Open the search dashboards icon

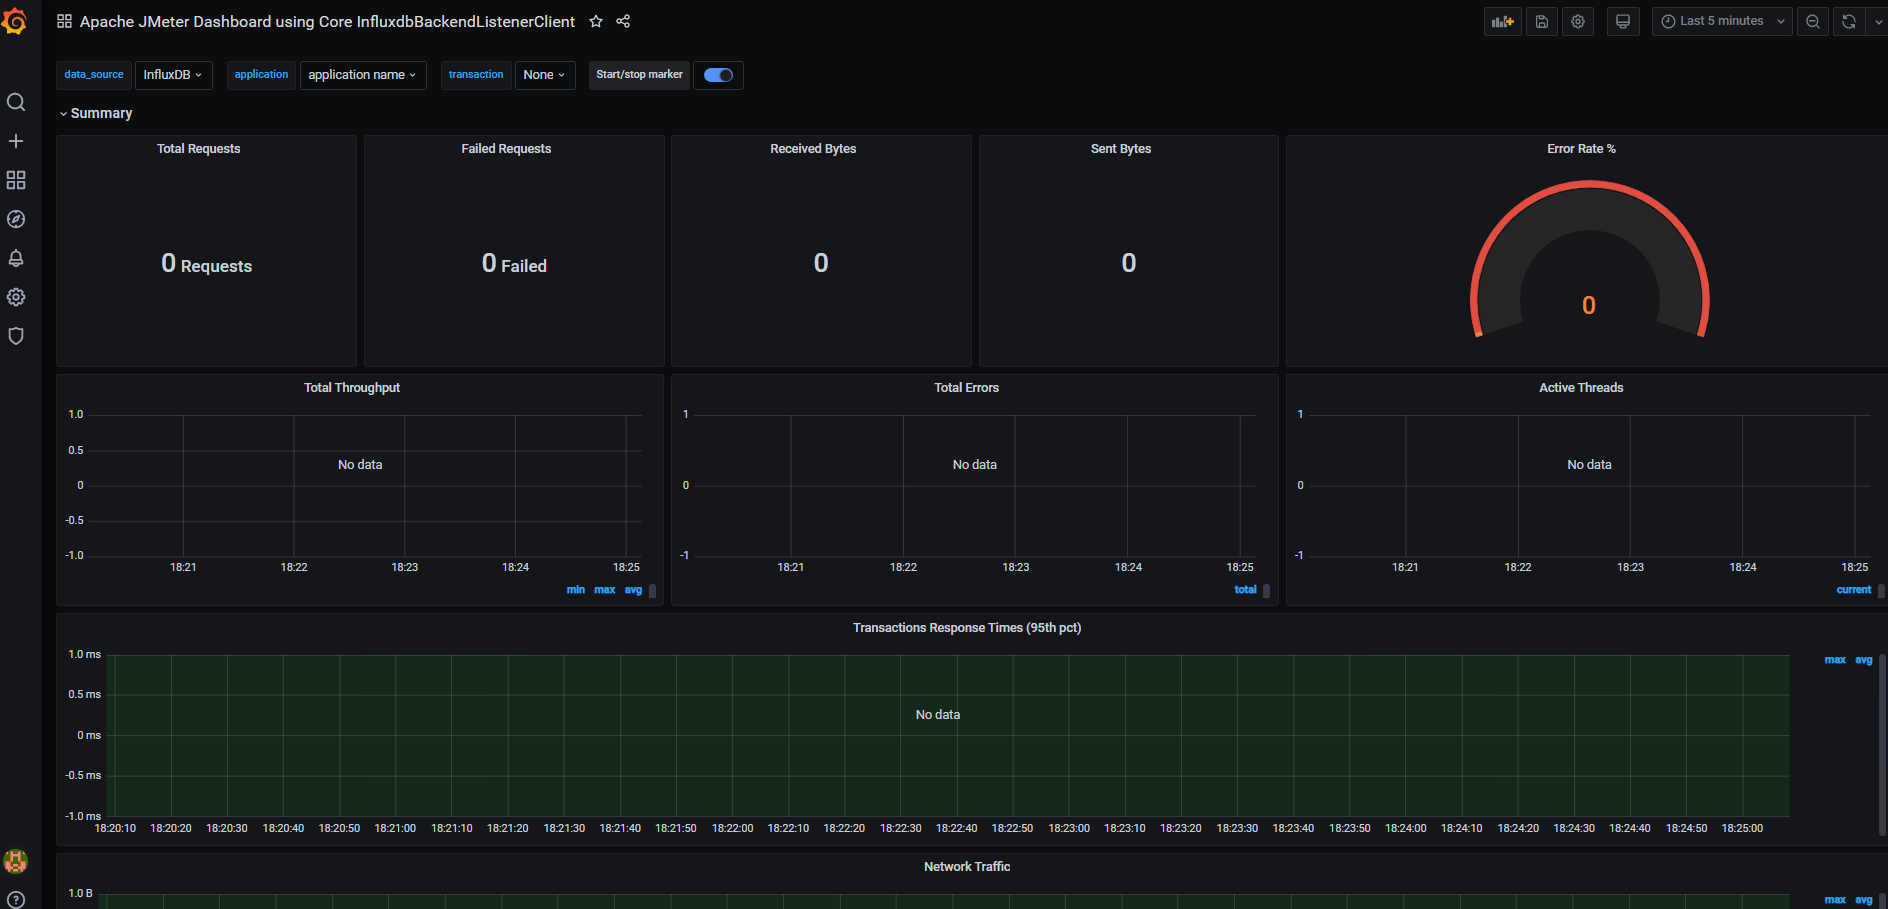(x=16, y=102)
